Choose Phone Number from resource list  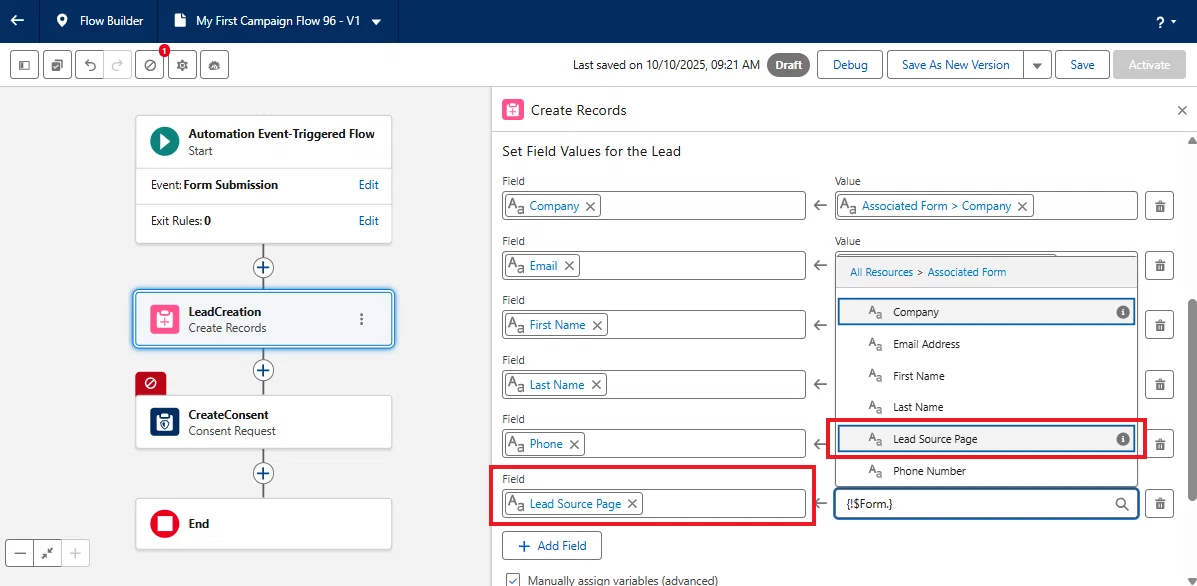[986, 471]
